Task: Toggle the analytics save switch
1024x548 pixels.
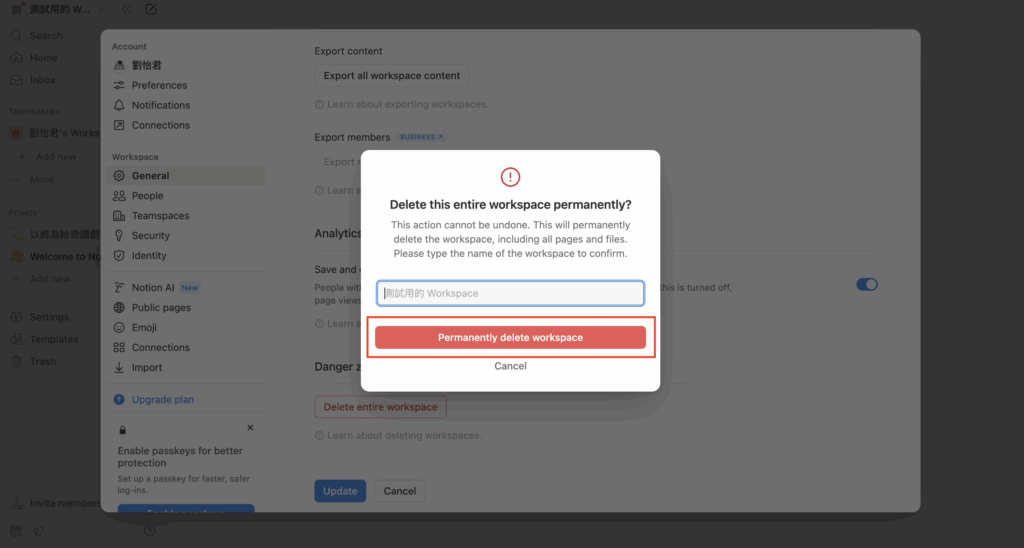Action: [x=866, y=284]
